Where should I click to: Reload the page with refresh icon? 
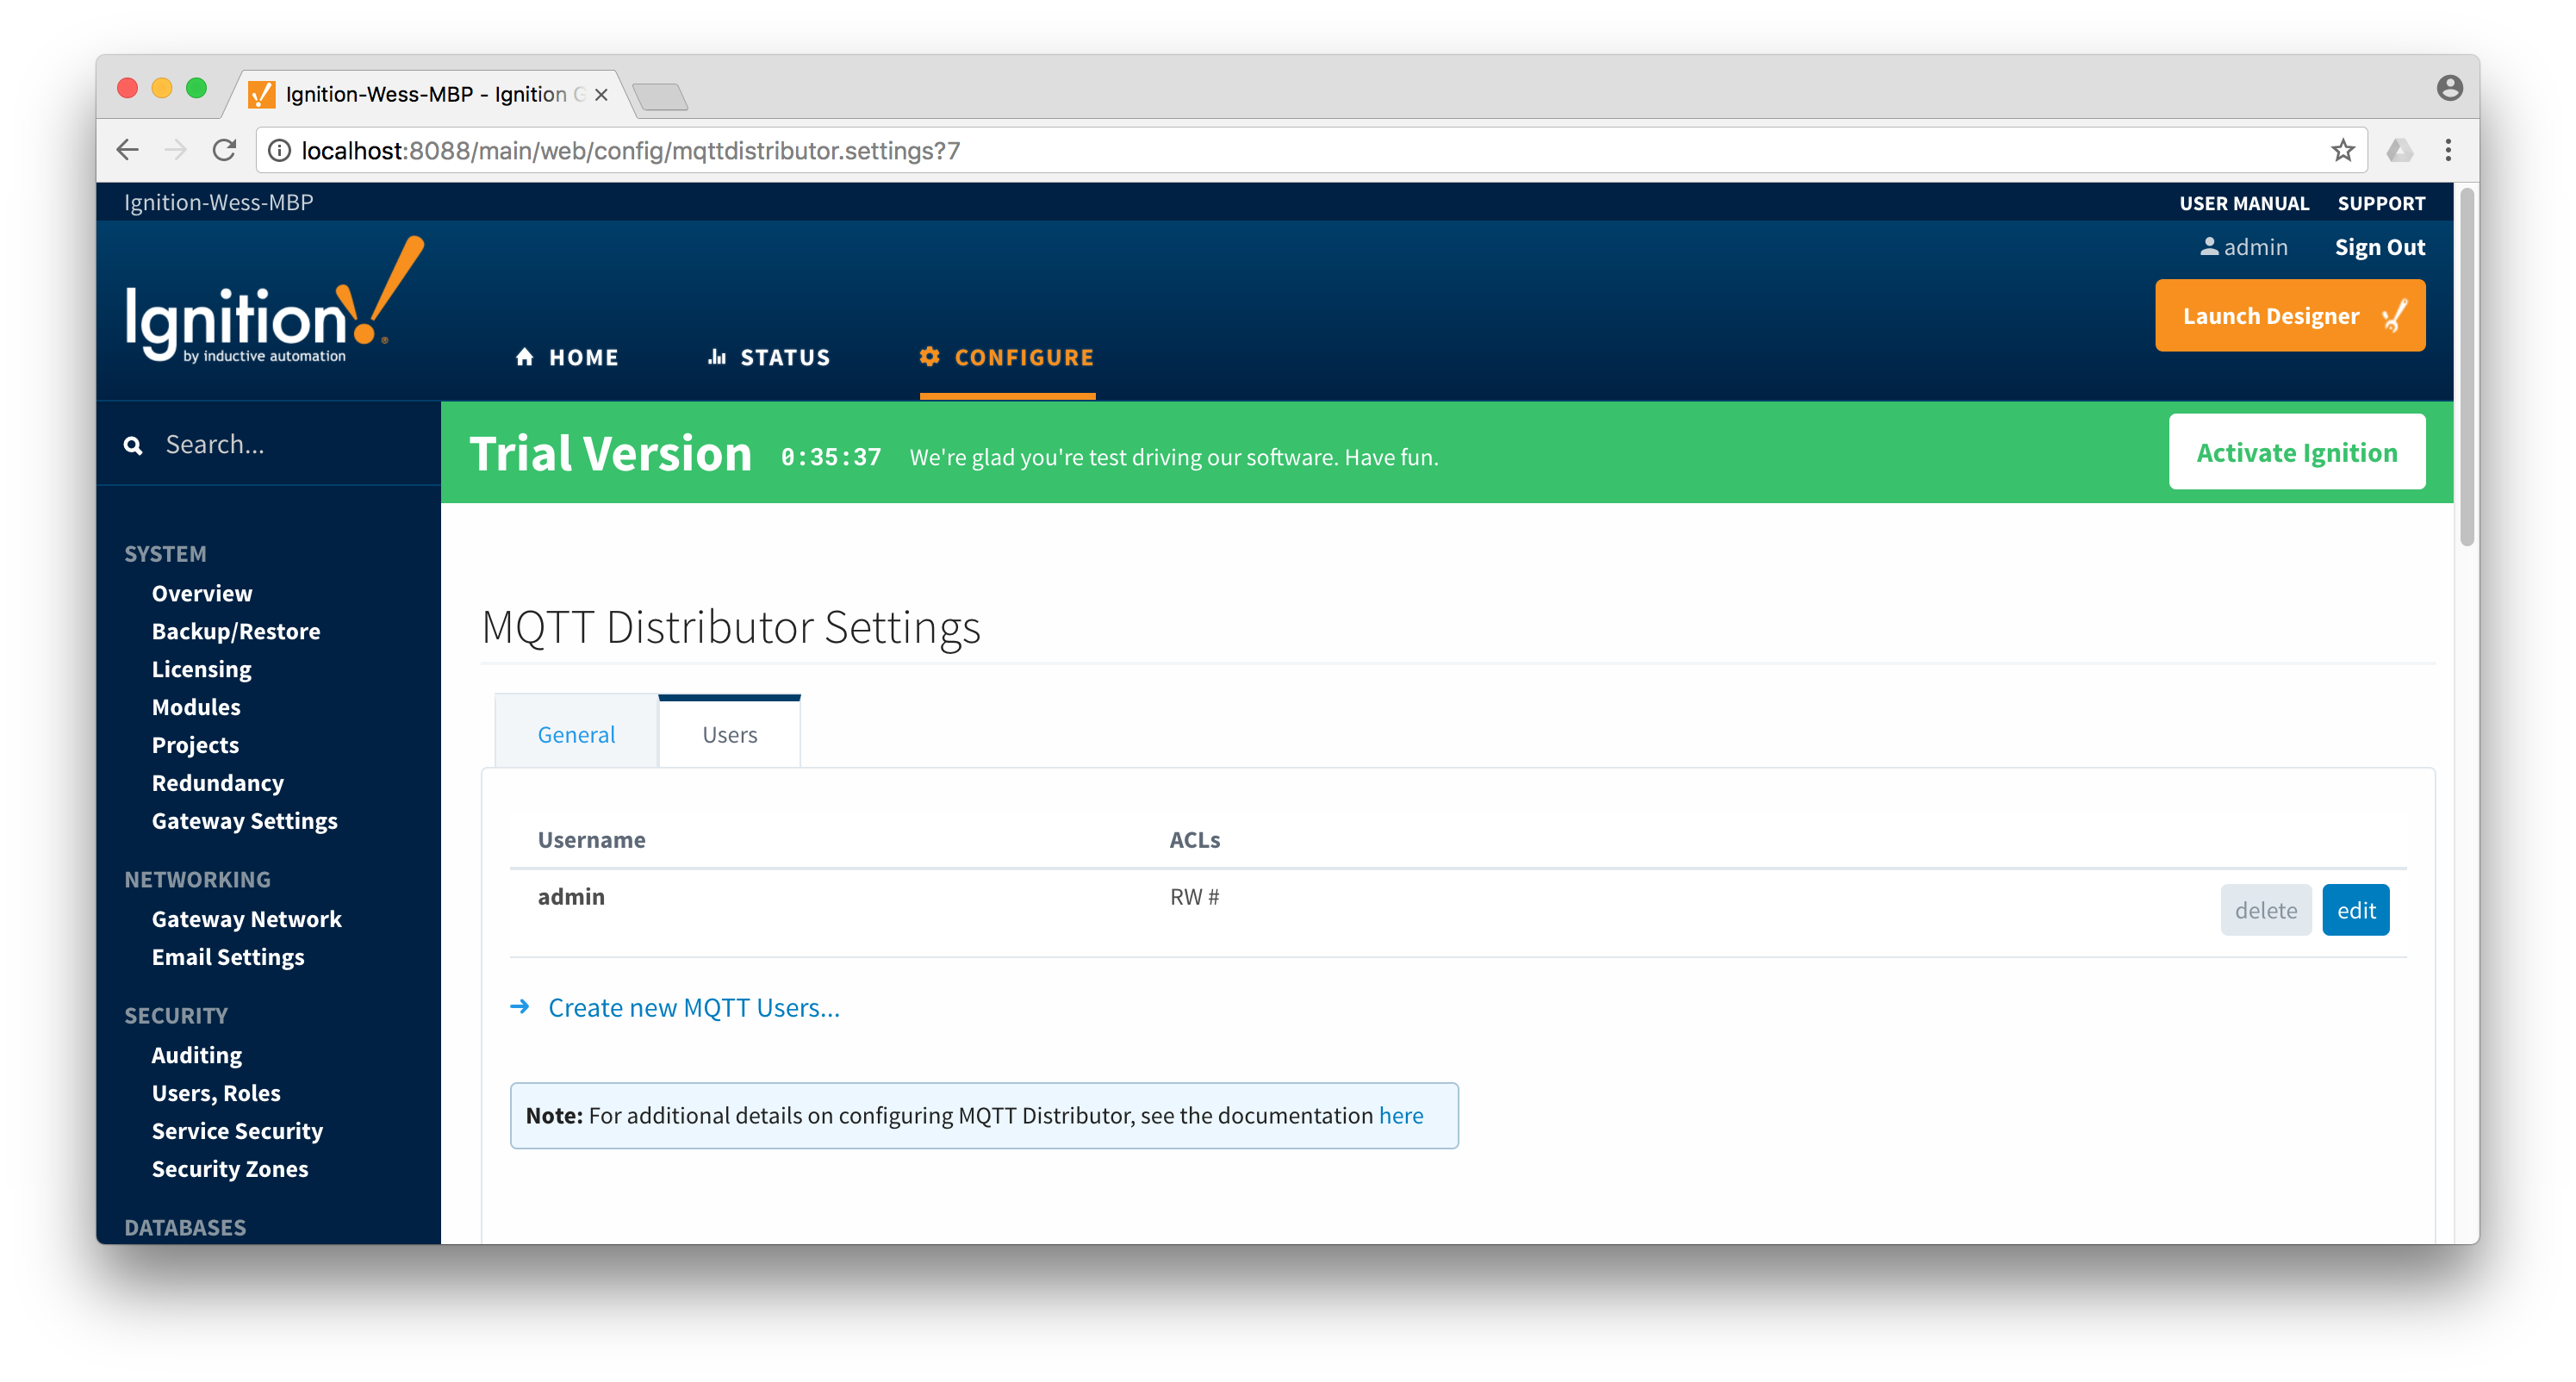click(224, 150)
